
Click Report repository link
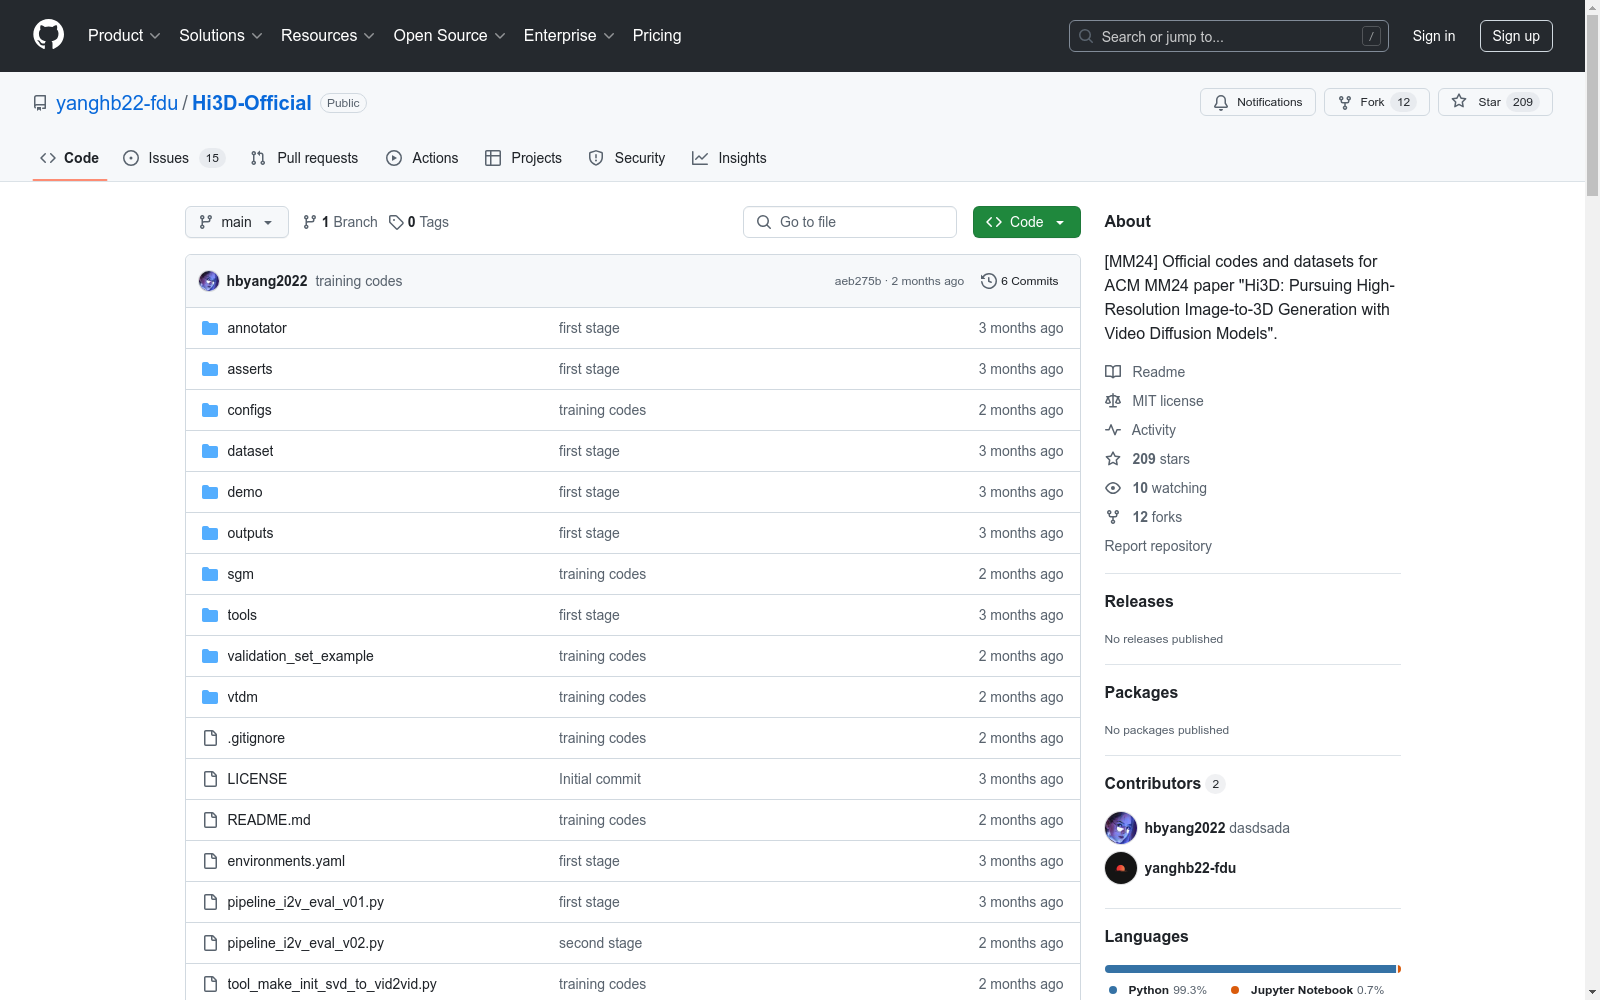[1158, 546]
